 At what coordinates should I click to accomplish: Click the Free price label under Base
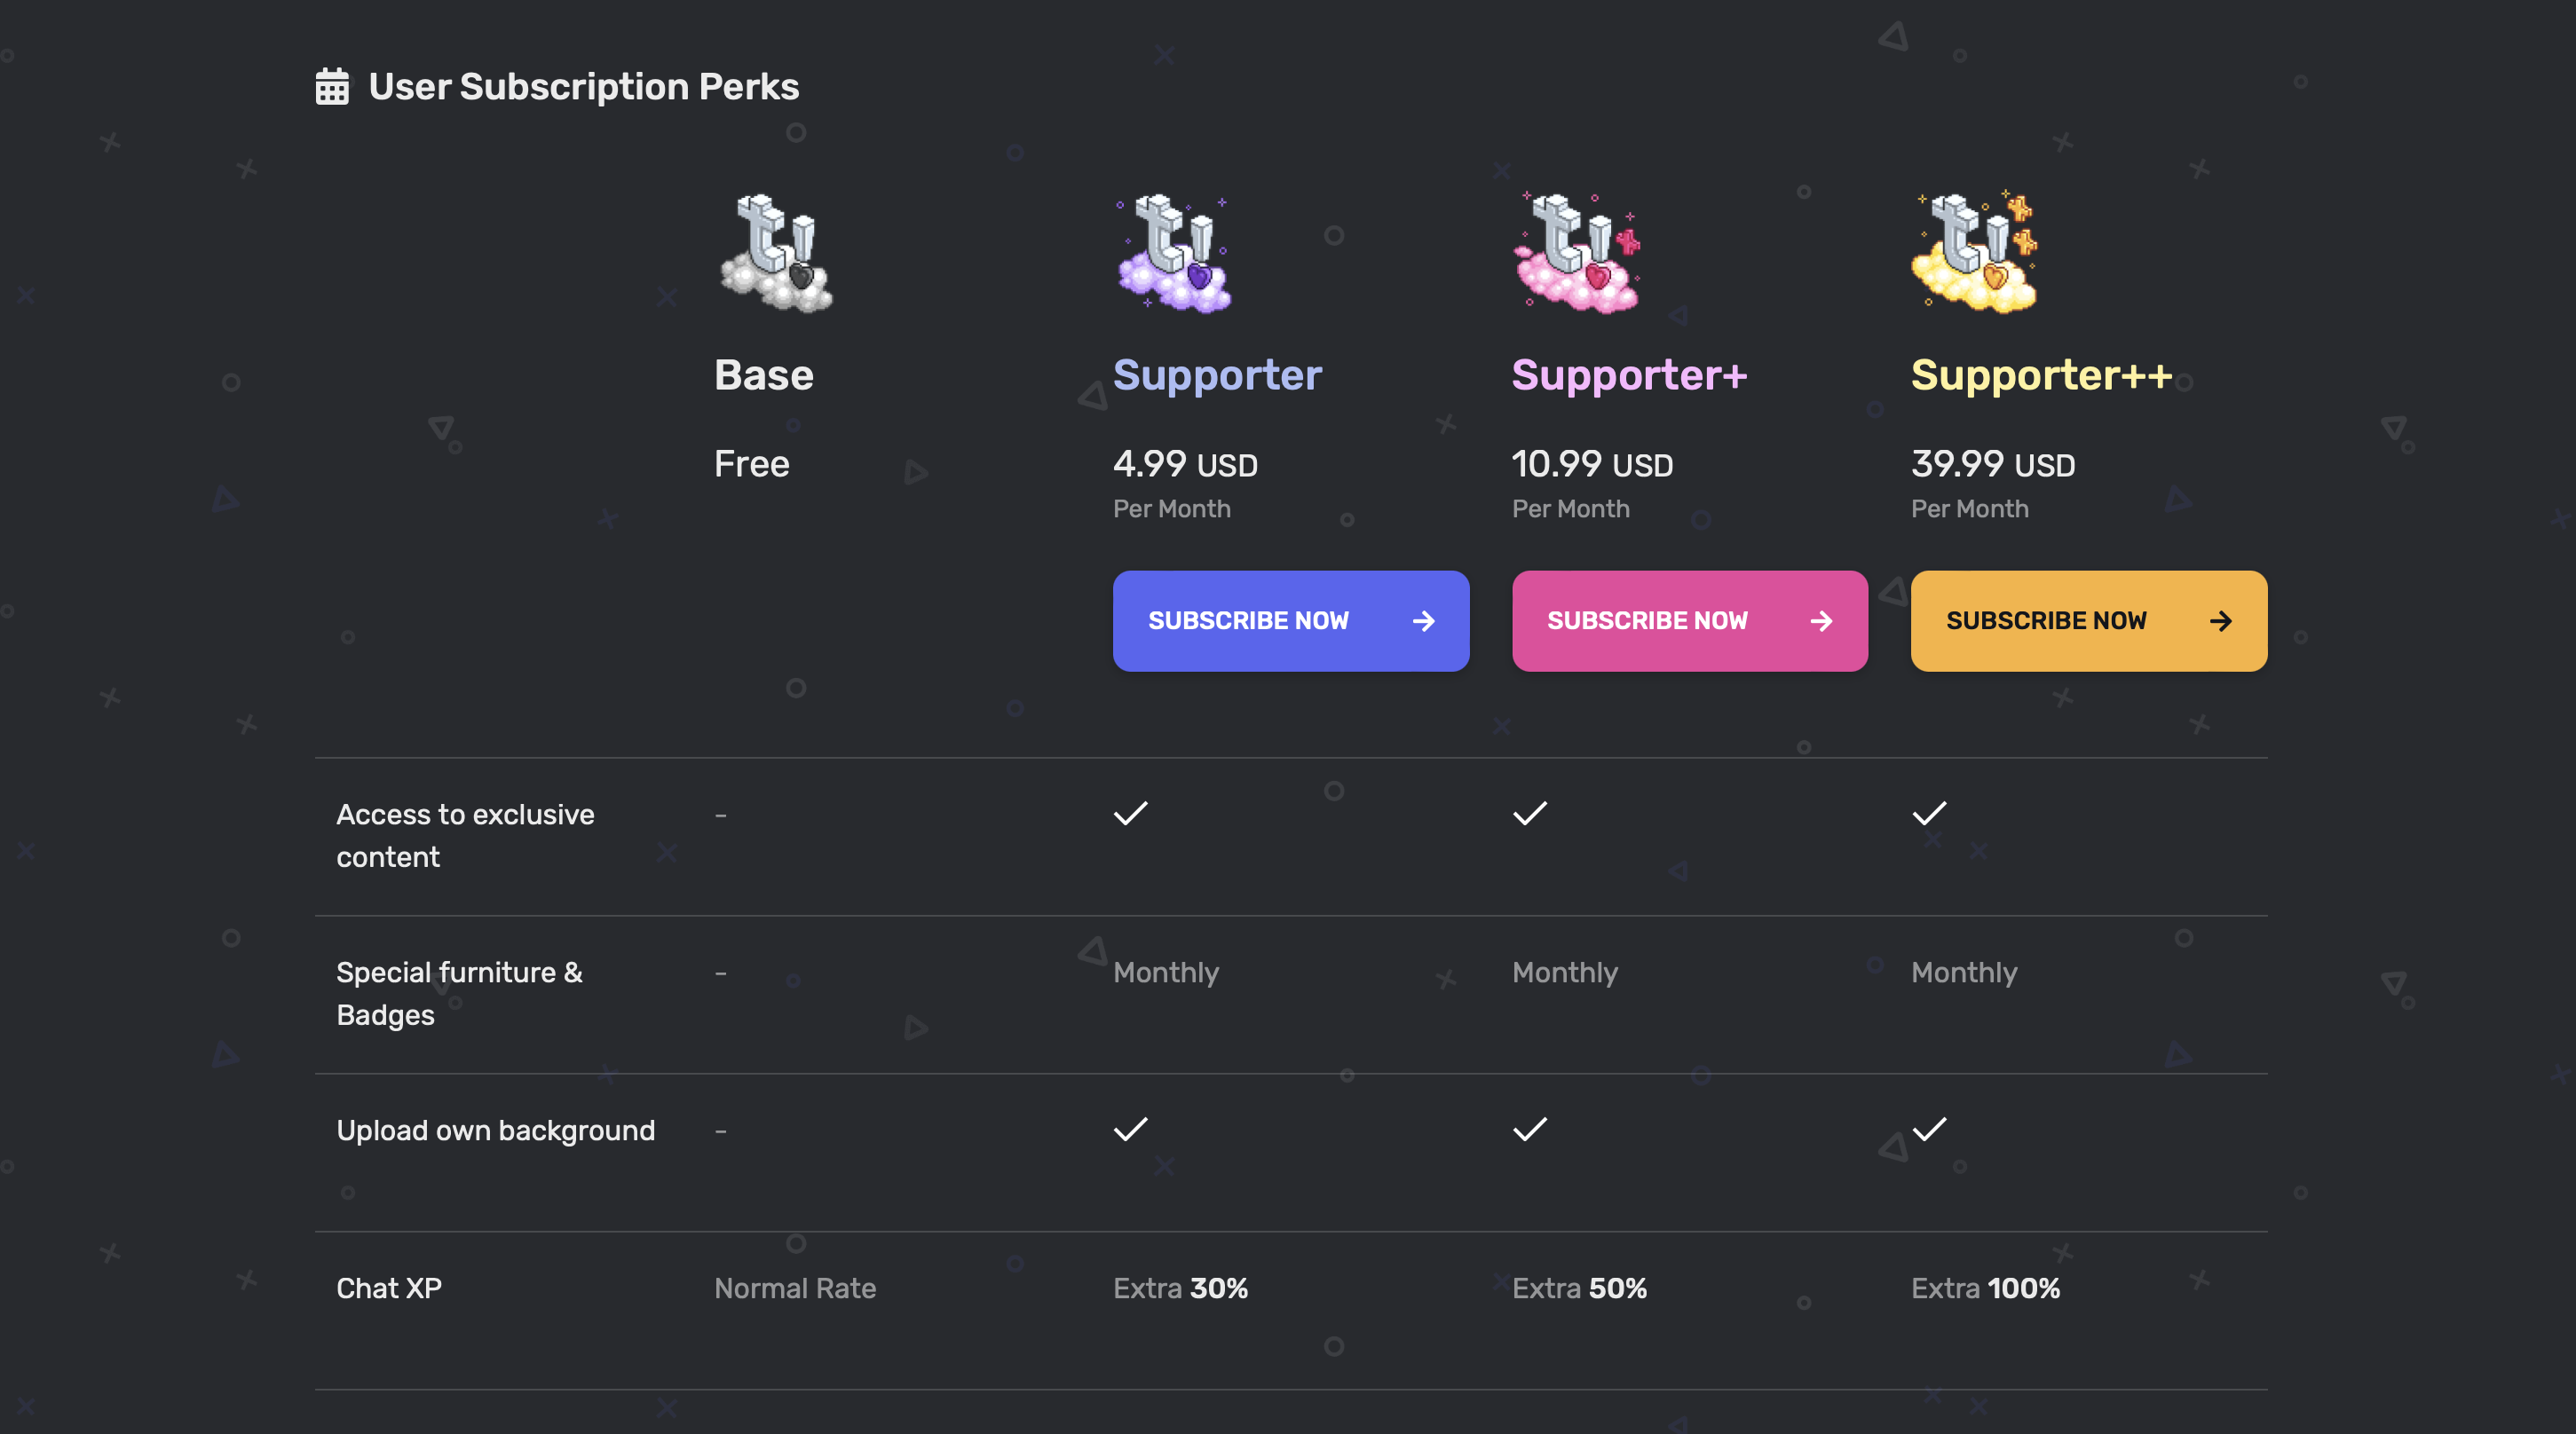pos(751,463)
